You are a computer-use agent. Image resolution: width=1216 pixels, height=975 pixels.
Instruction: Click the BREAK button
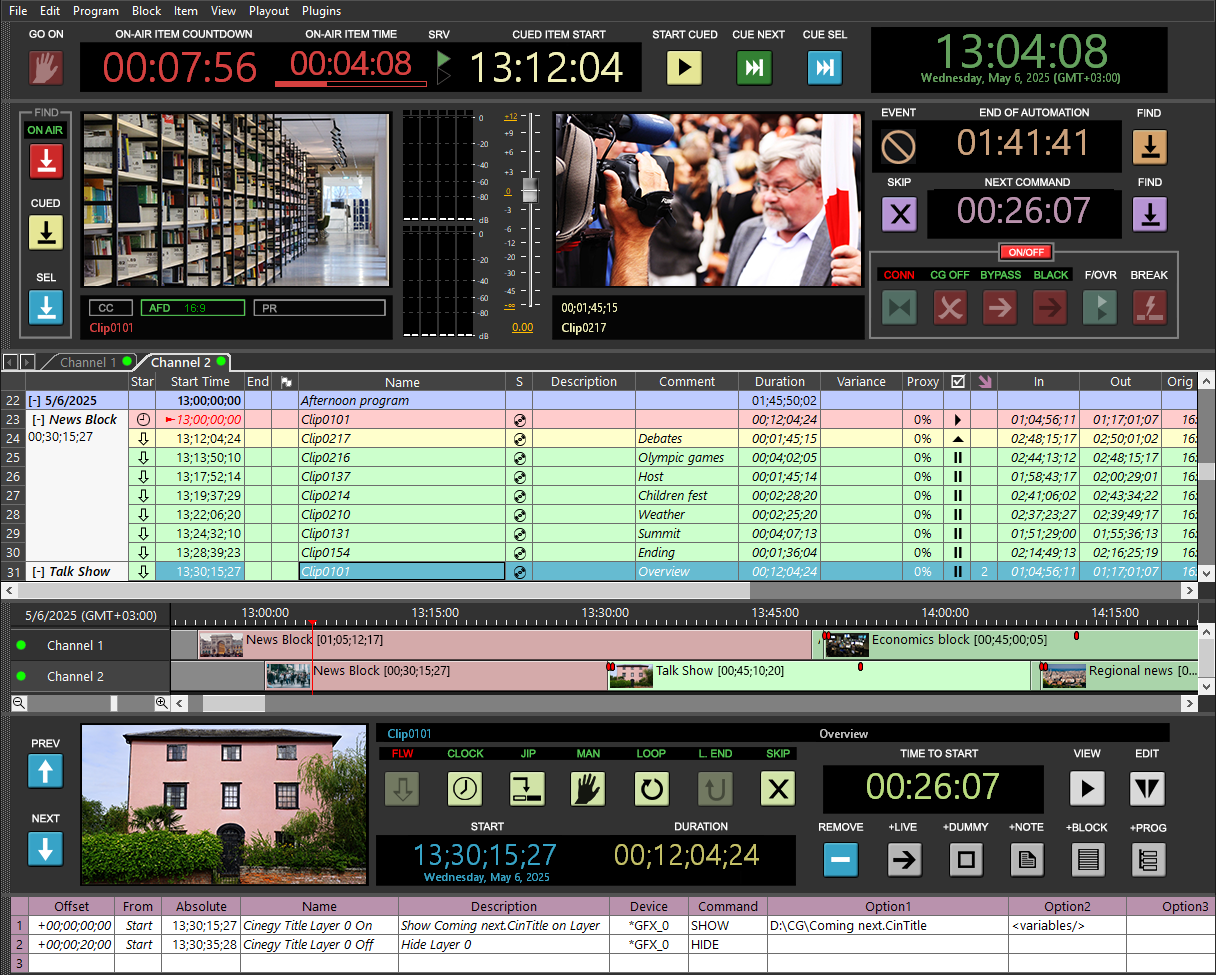[1148, 307]
